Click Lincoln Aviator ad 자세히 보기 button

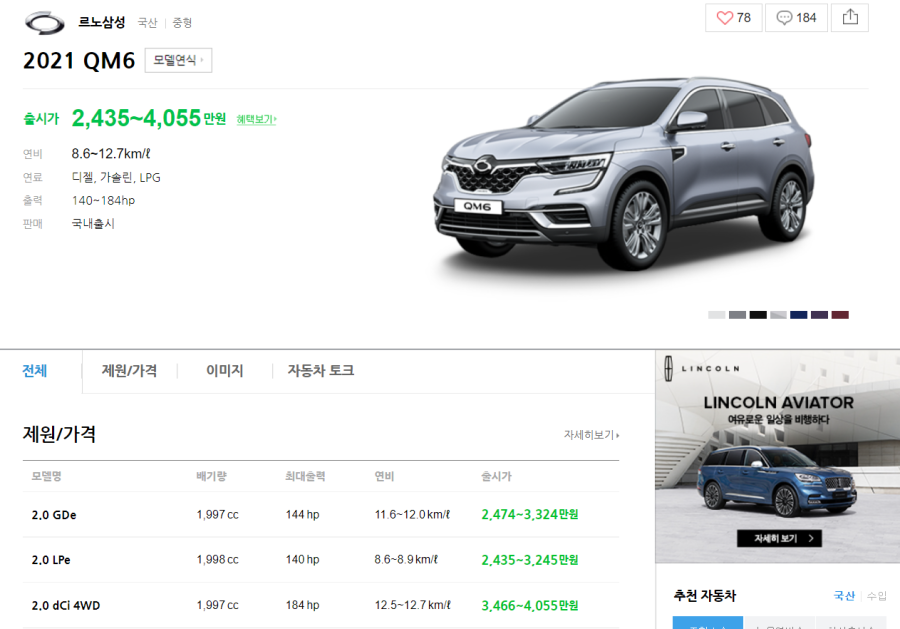779,538
